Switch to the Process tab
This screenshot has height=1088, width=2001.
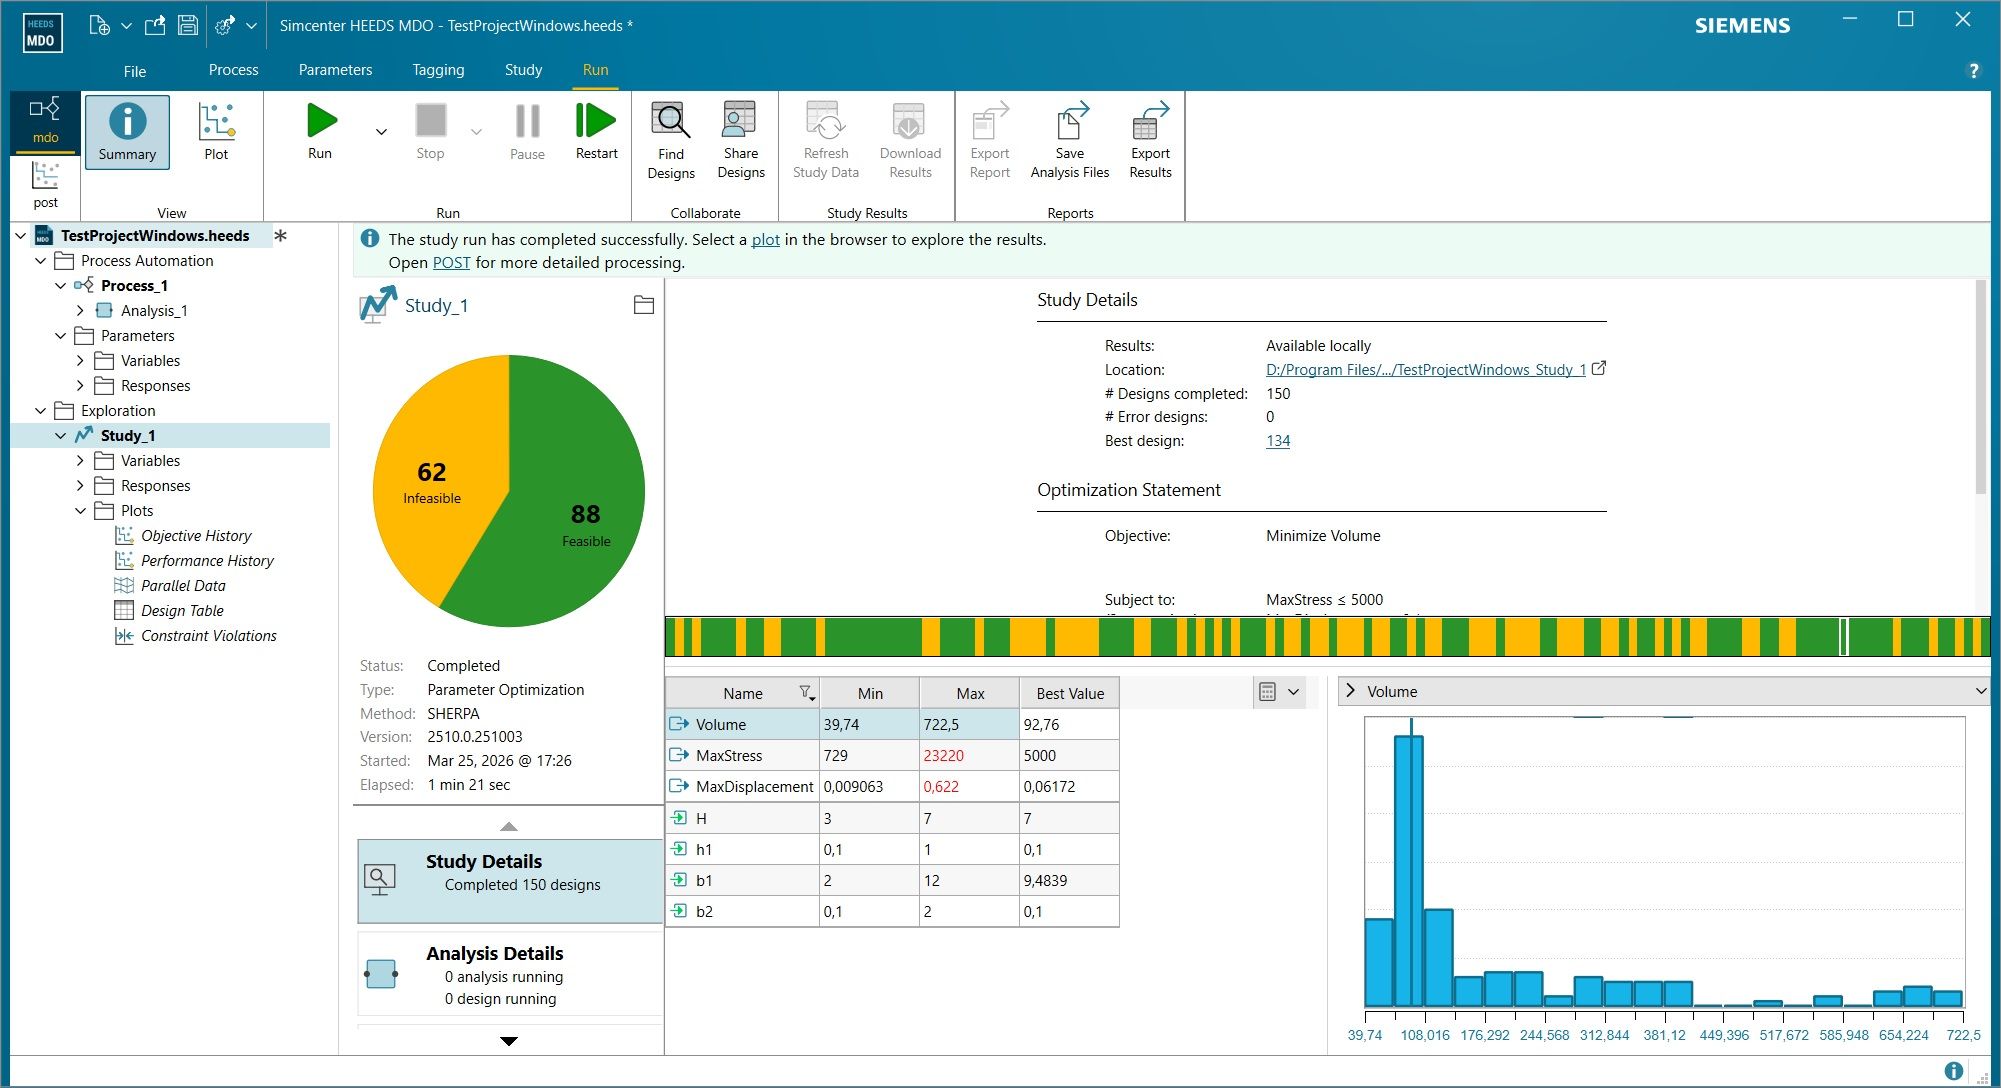pyautogui.click(x=233, y=70)
